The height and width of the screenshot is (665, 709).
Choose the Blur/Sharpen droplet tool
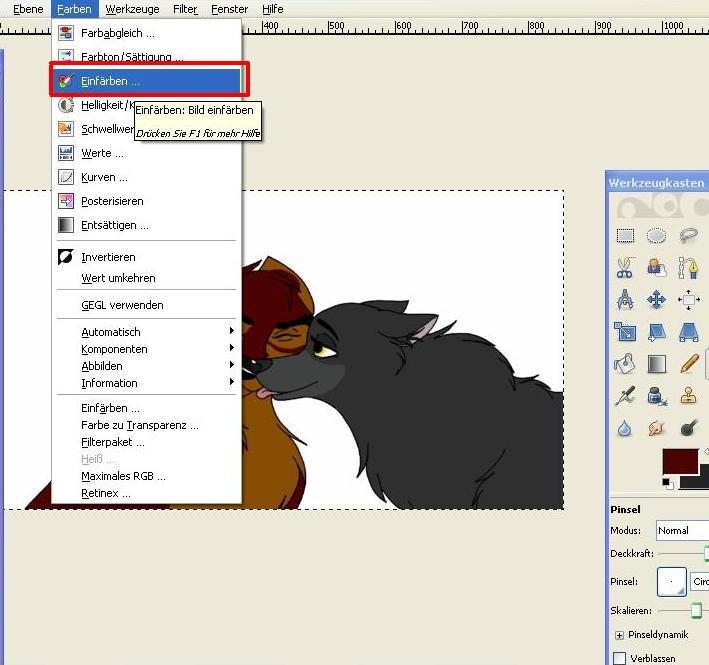point(624,428)
